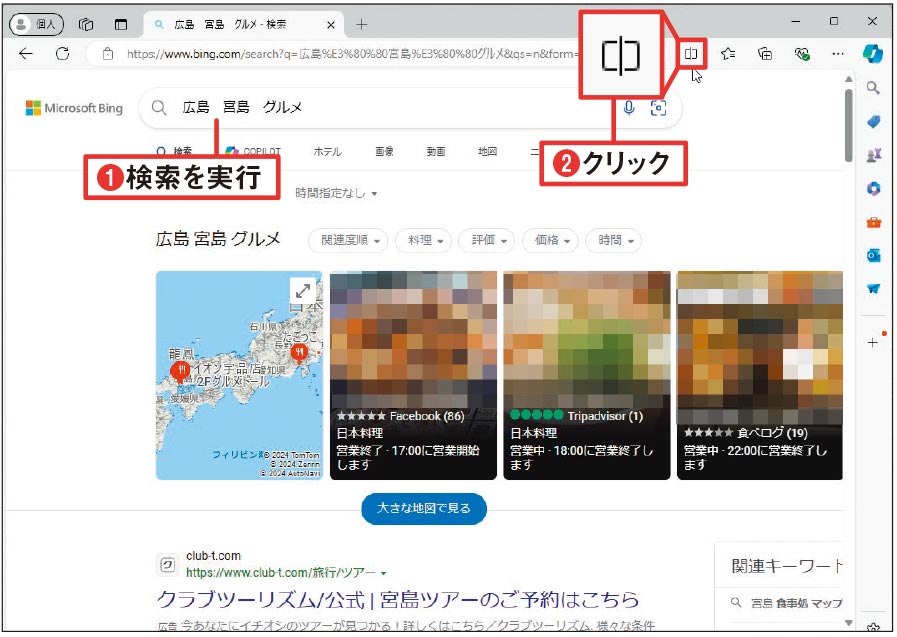Open visual search using the camera icon
The width and height of the screenshot is (897, 637).
658,109
